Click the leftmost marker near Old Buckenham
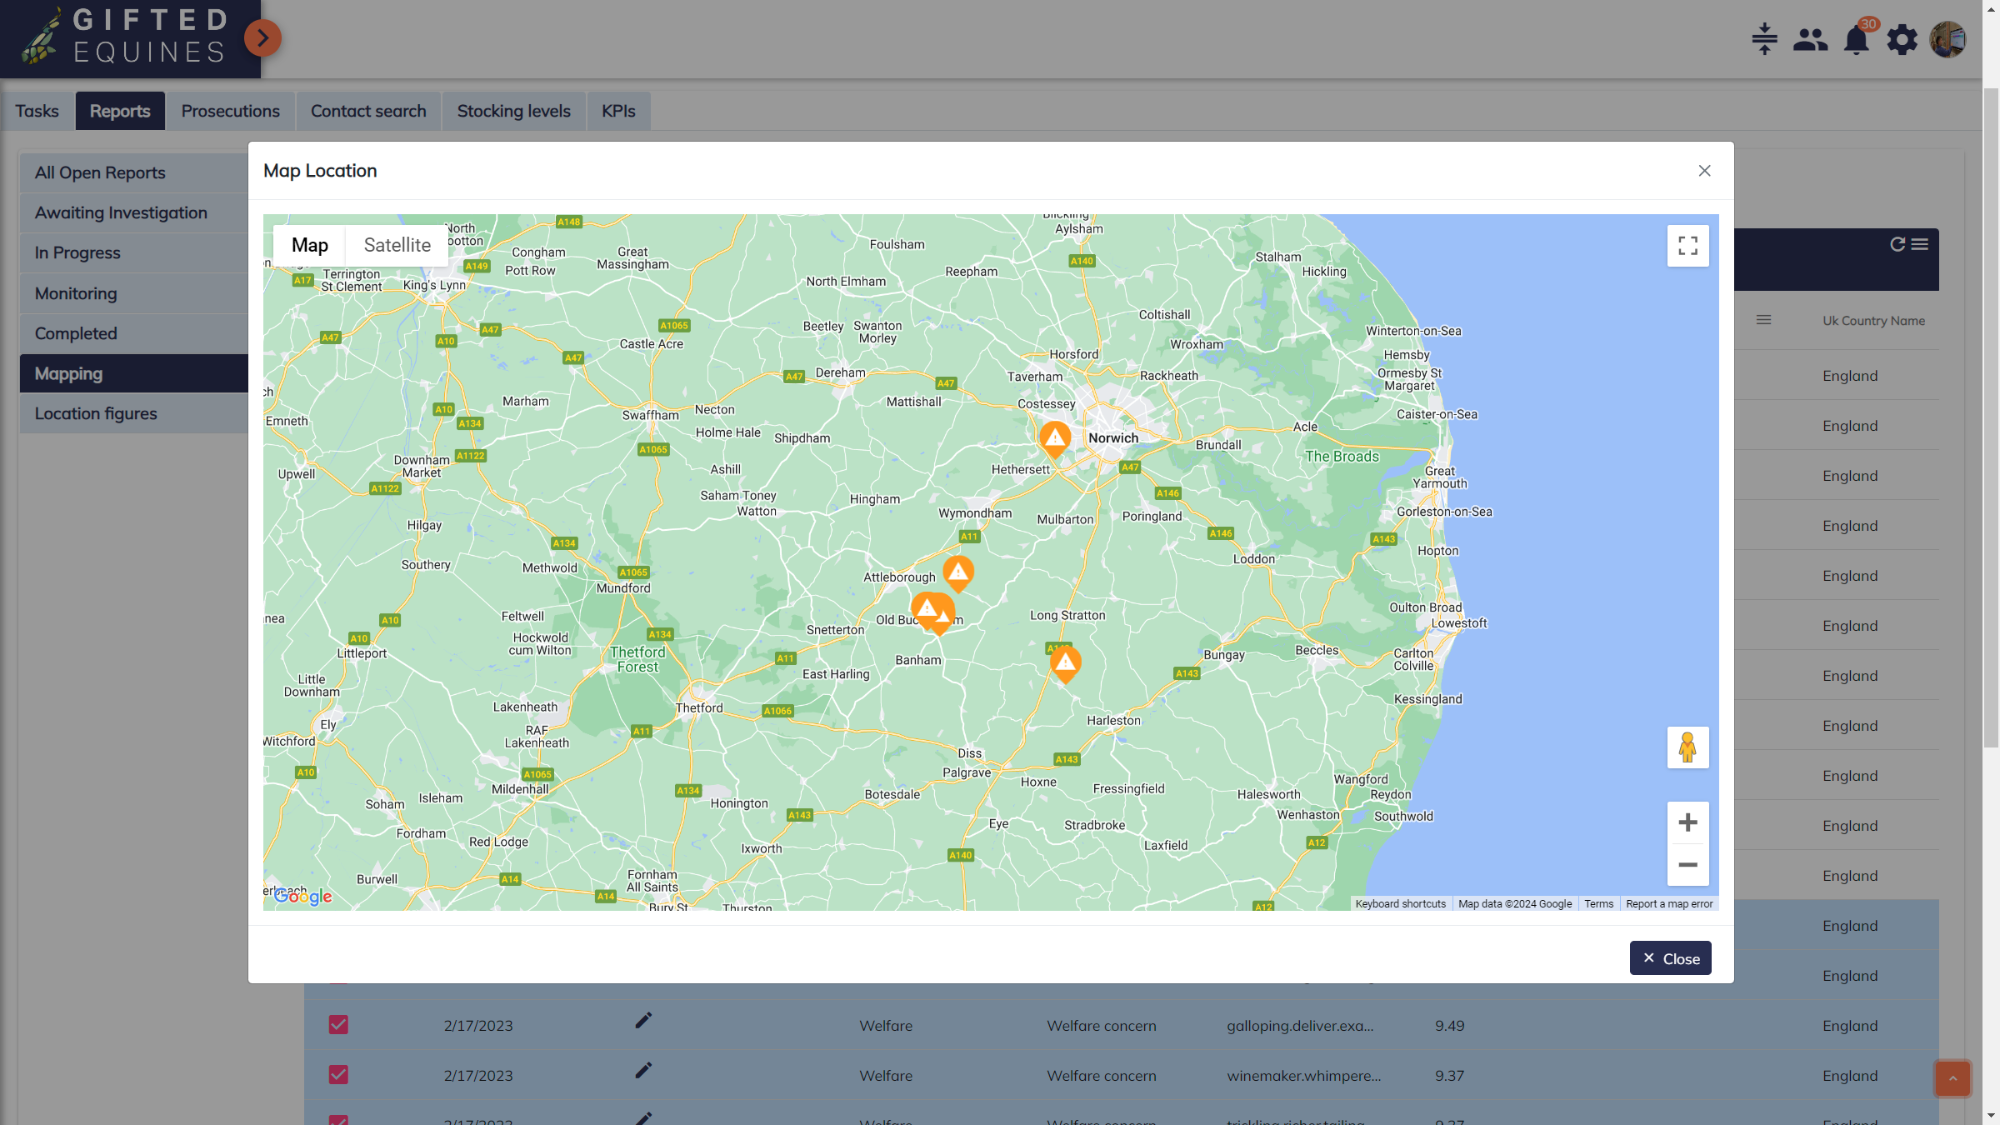This screenshot has width=2000, height=1125. point(925,608)
